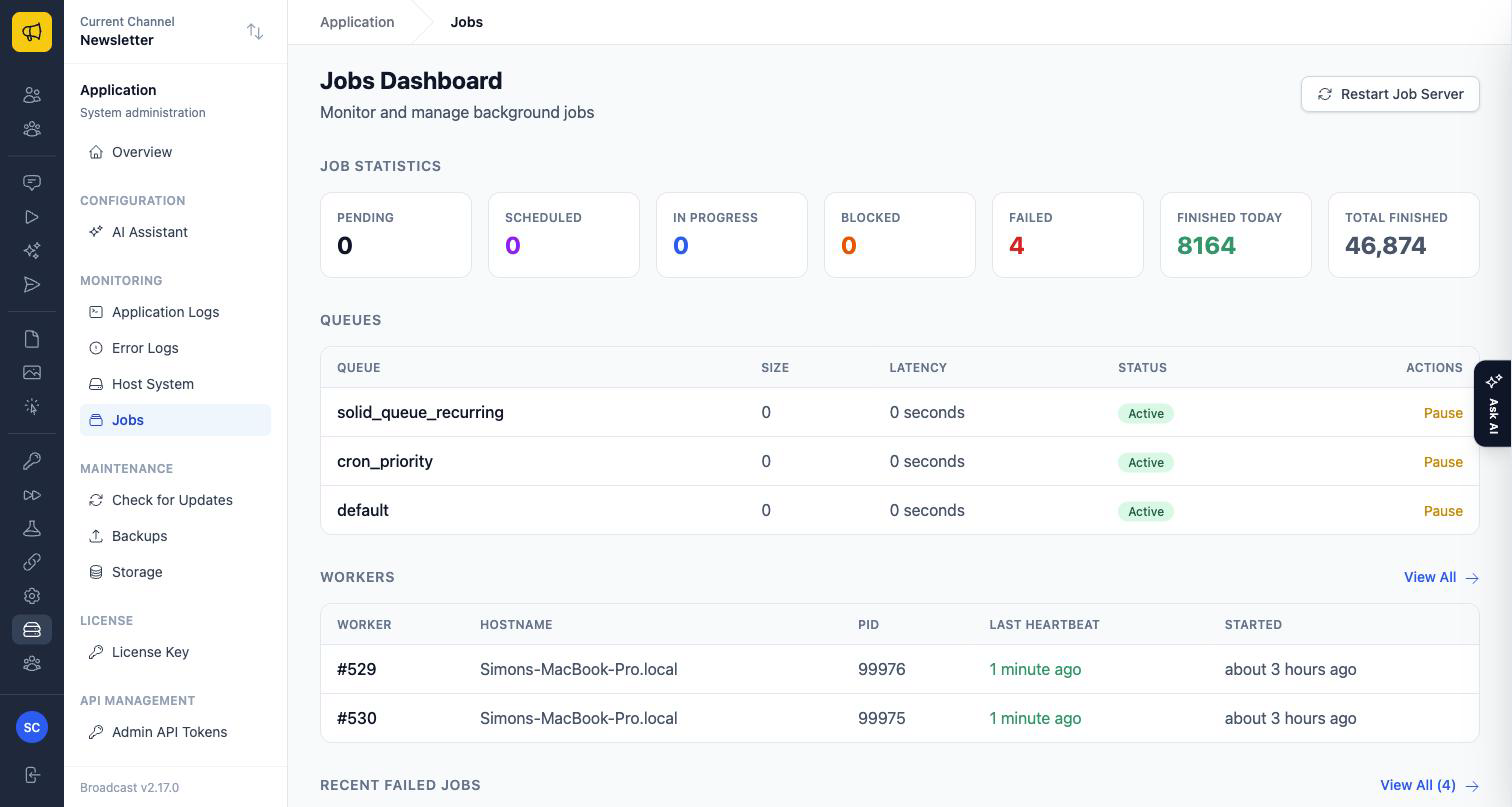Image resolution: width=1512 pixels, height=807 pixels.
Task: Open the image/media library icon
Action: click(32, 372)
